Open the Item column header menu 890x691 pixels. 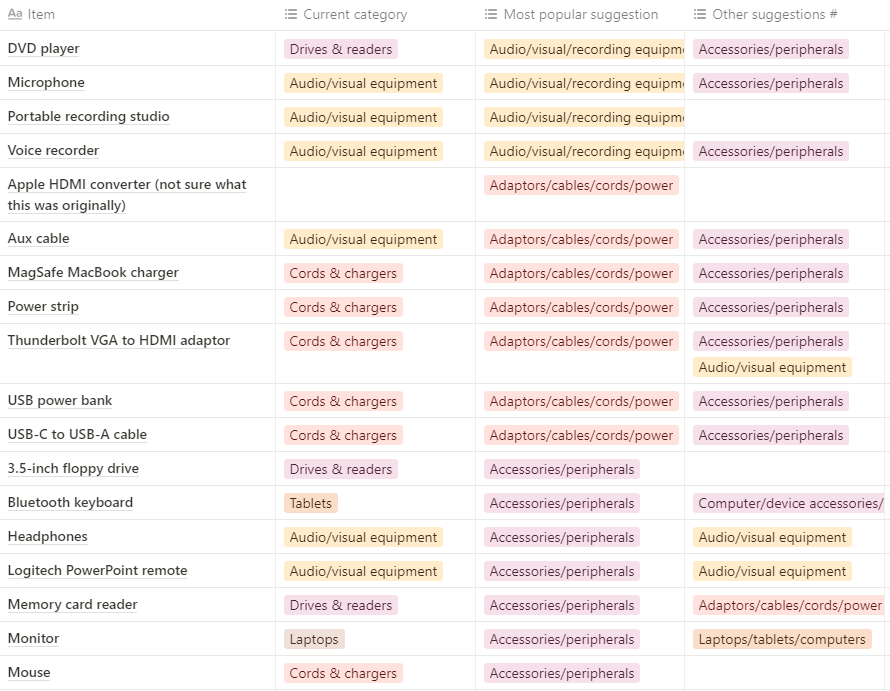pos(41,15)
